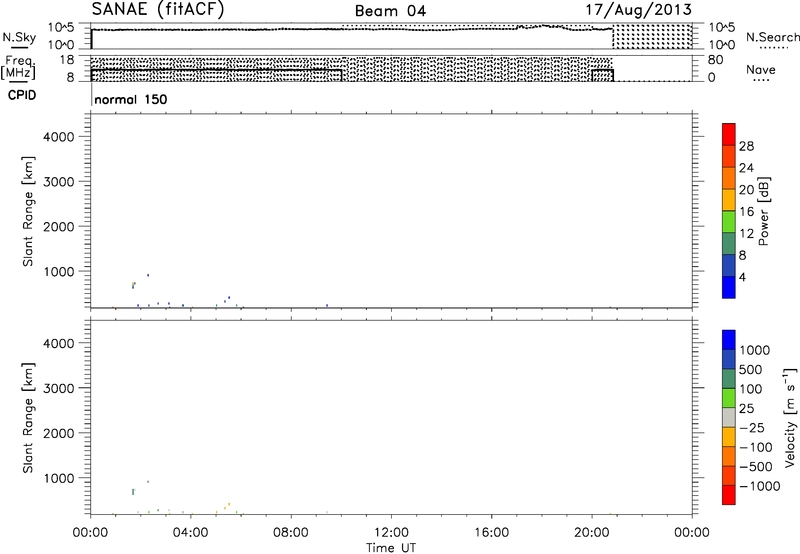Image resolution: width=800 pixels, height=554 pixels.
Task: Click the −1000 label on Velocity colorbar
Action: (x=759, y=486)
